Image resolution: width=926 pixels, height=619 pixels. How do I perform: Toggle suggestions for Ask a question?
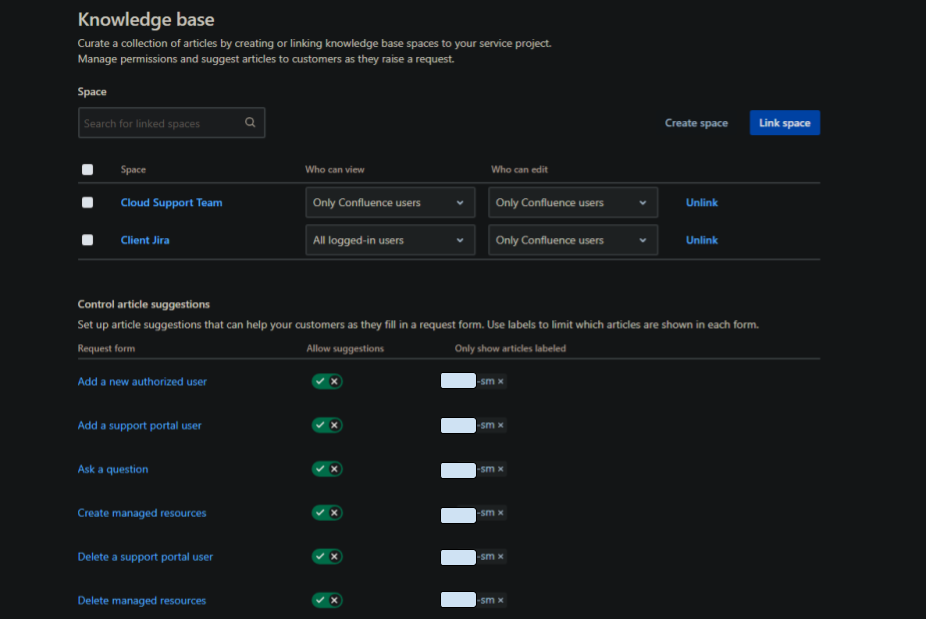(327, 469)
